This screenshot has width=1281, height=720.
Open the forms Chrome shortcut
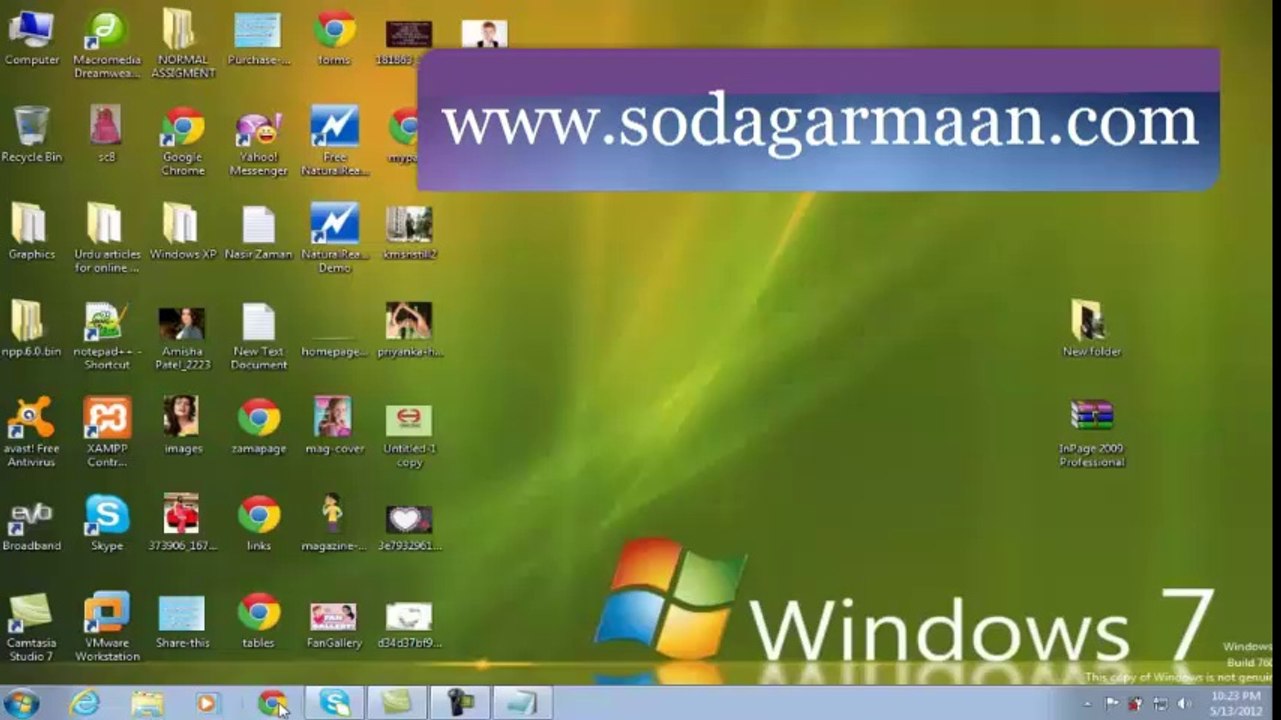pos(334,38)
